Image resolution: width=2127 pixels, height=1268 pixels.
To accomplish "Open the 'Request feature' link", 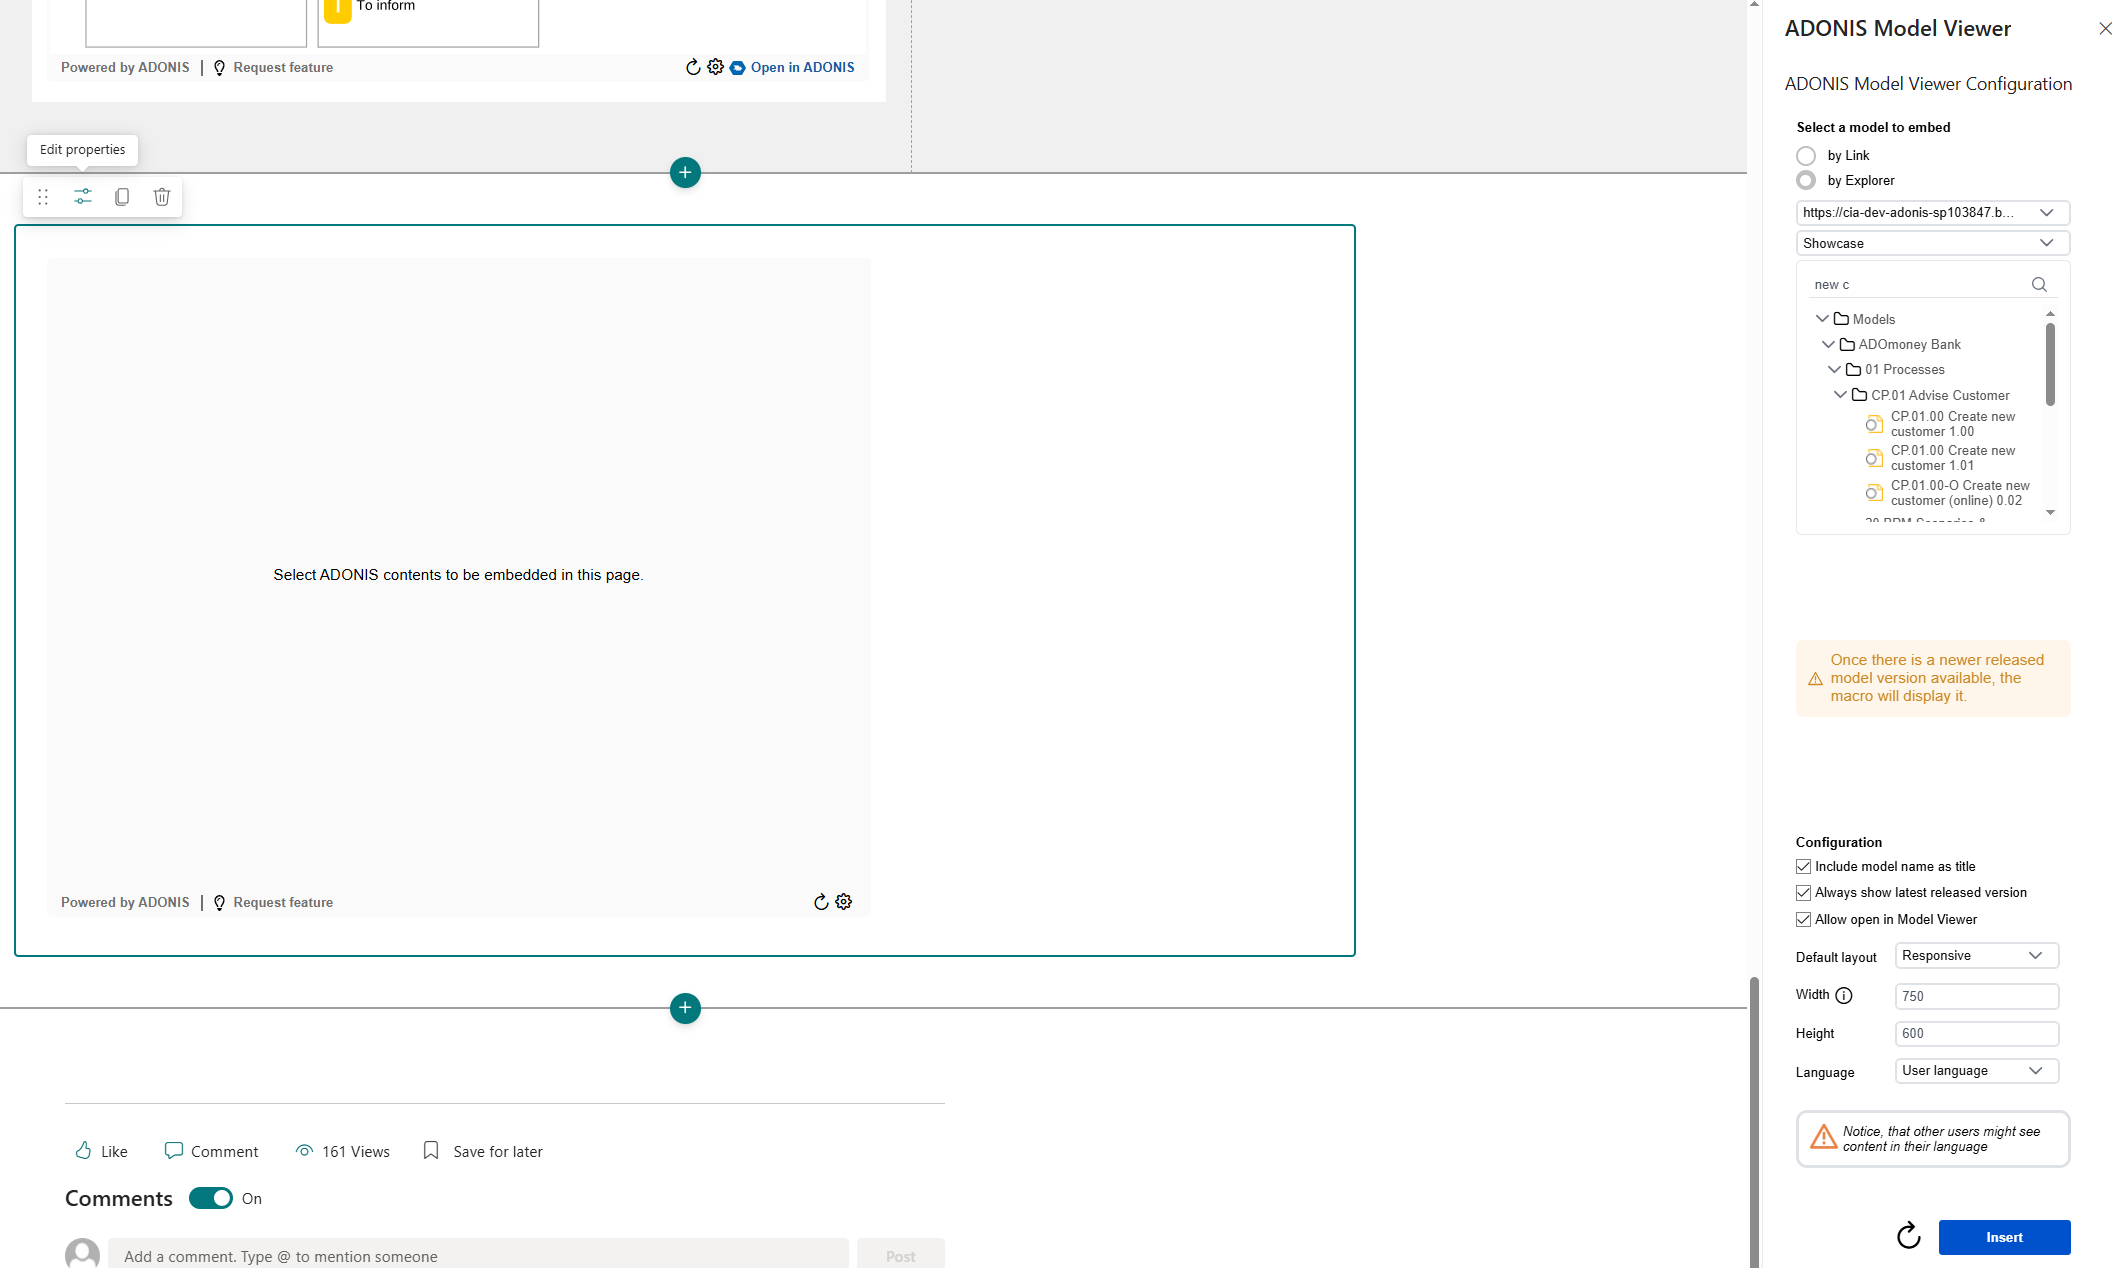I will pyautogui.click(x=283, y=901).
